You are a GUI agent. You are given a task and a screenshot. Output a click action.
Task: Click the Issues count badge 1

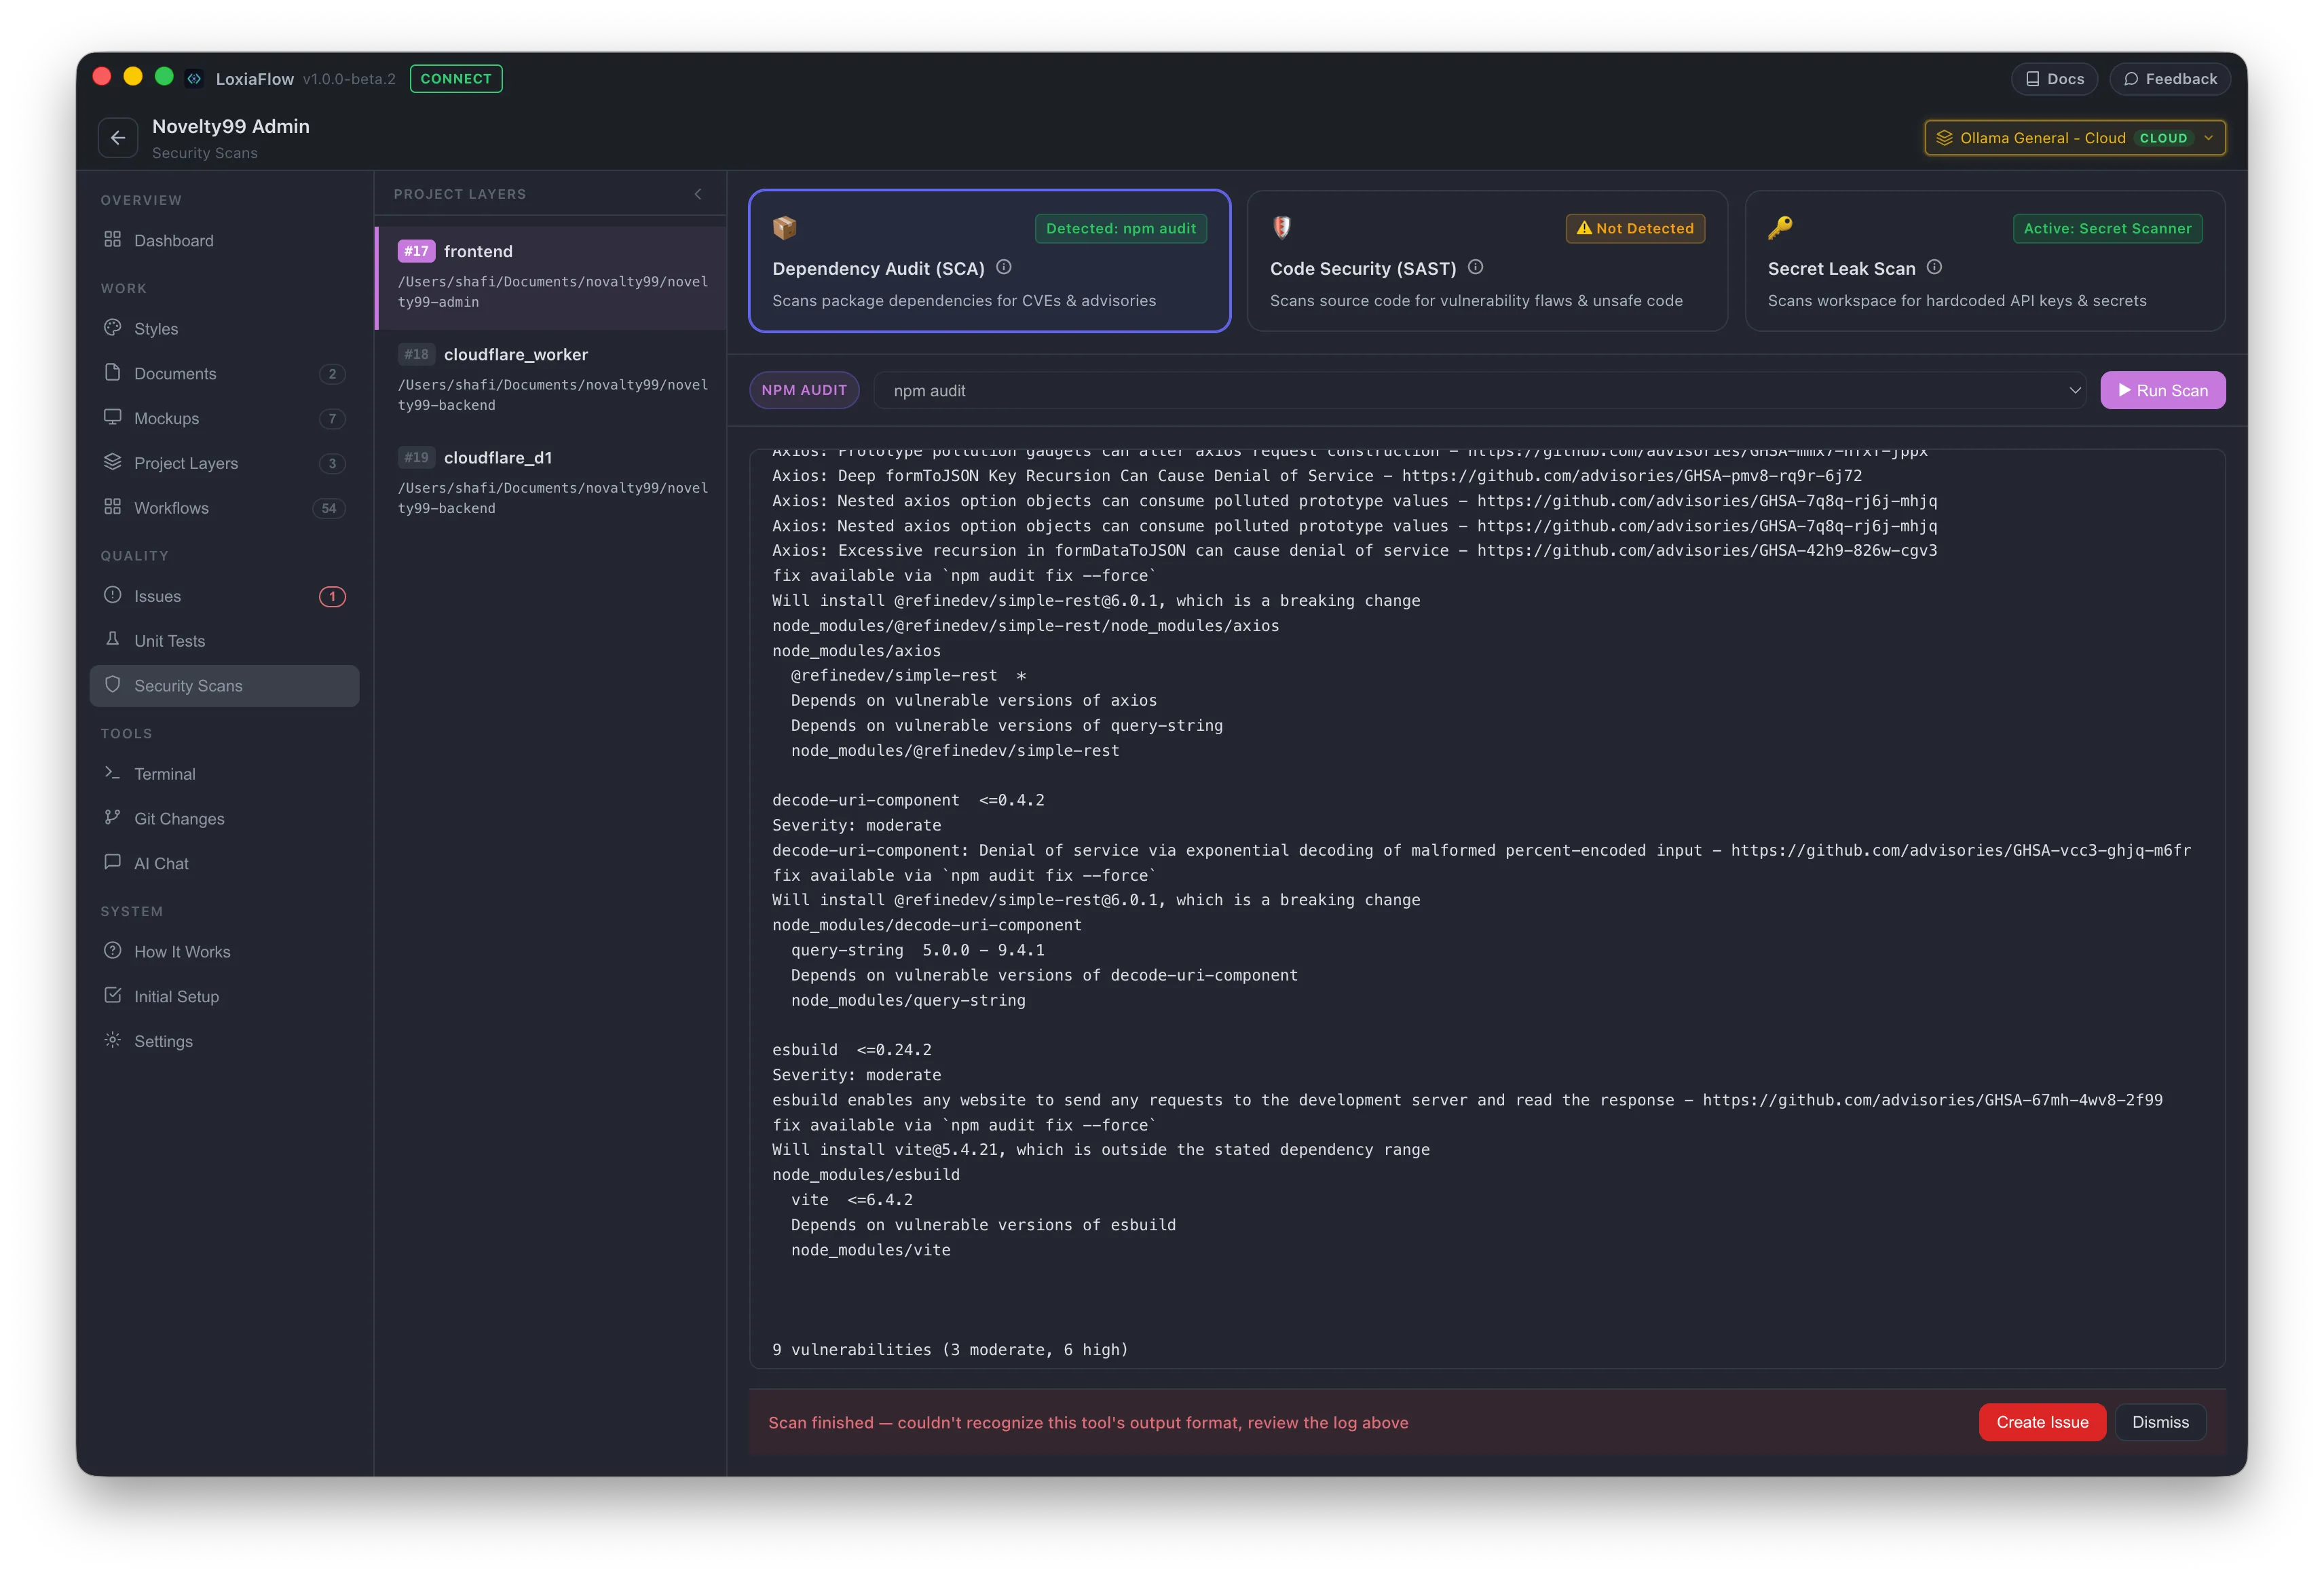coord(332,596)
